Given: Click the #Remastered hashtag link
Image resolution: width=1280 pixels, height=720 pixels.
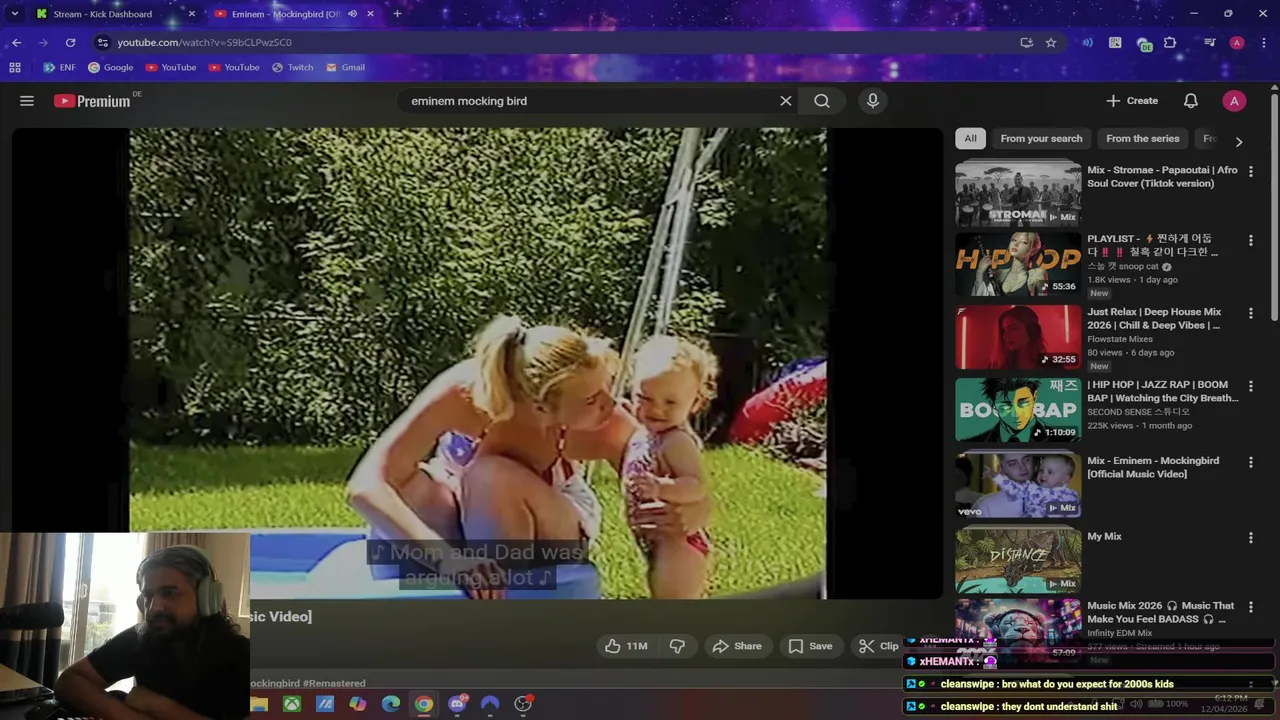Looking at the screenshot, I should [334, 684].
